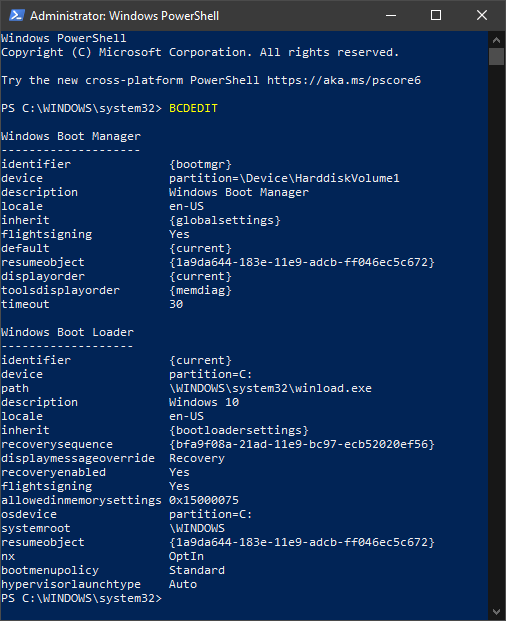Click Boot Loader's device partition=C: value
This screenshot has width=506, height=621.
click(211, 374)
